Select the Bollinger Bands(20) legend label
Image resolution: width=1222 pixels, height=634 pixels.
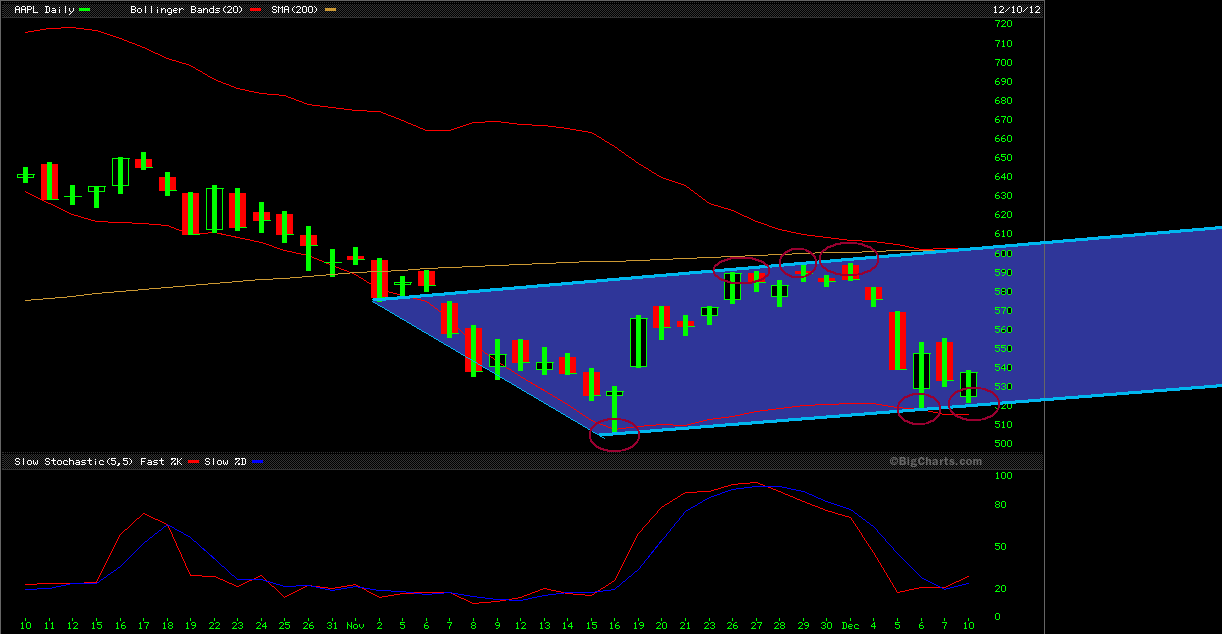188,9
